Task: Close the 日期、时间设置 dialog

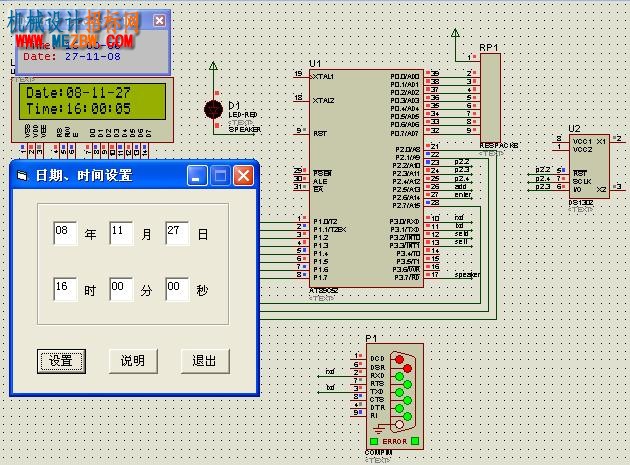Action: (243, 176)
